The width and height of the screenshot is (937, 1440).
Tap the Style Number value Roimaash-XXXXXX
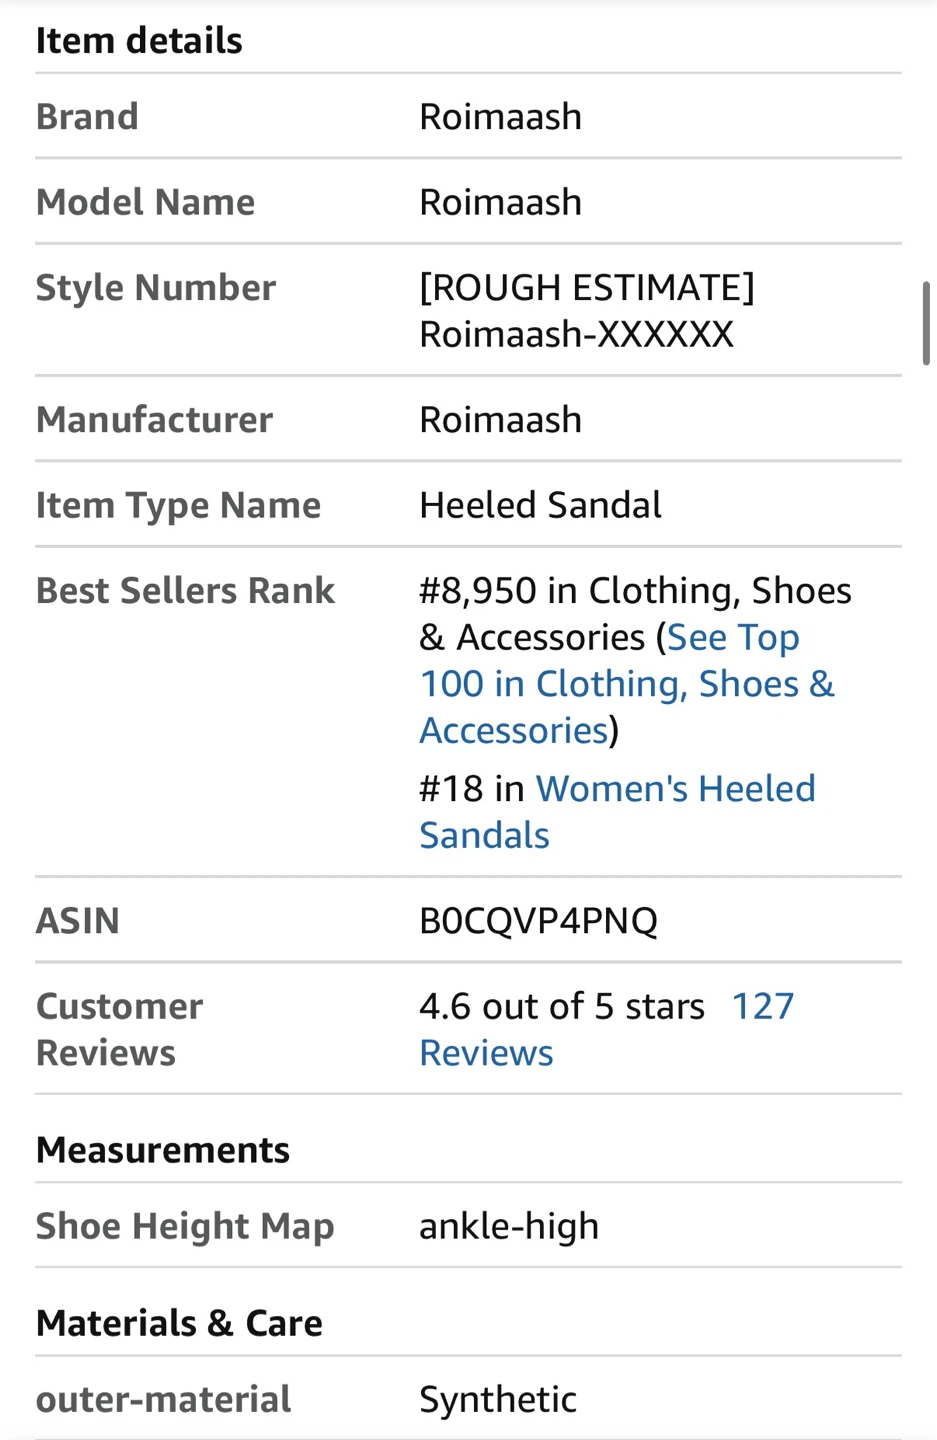(x=576, y=334)
